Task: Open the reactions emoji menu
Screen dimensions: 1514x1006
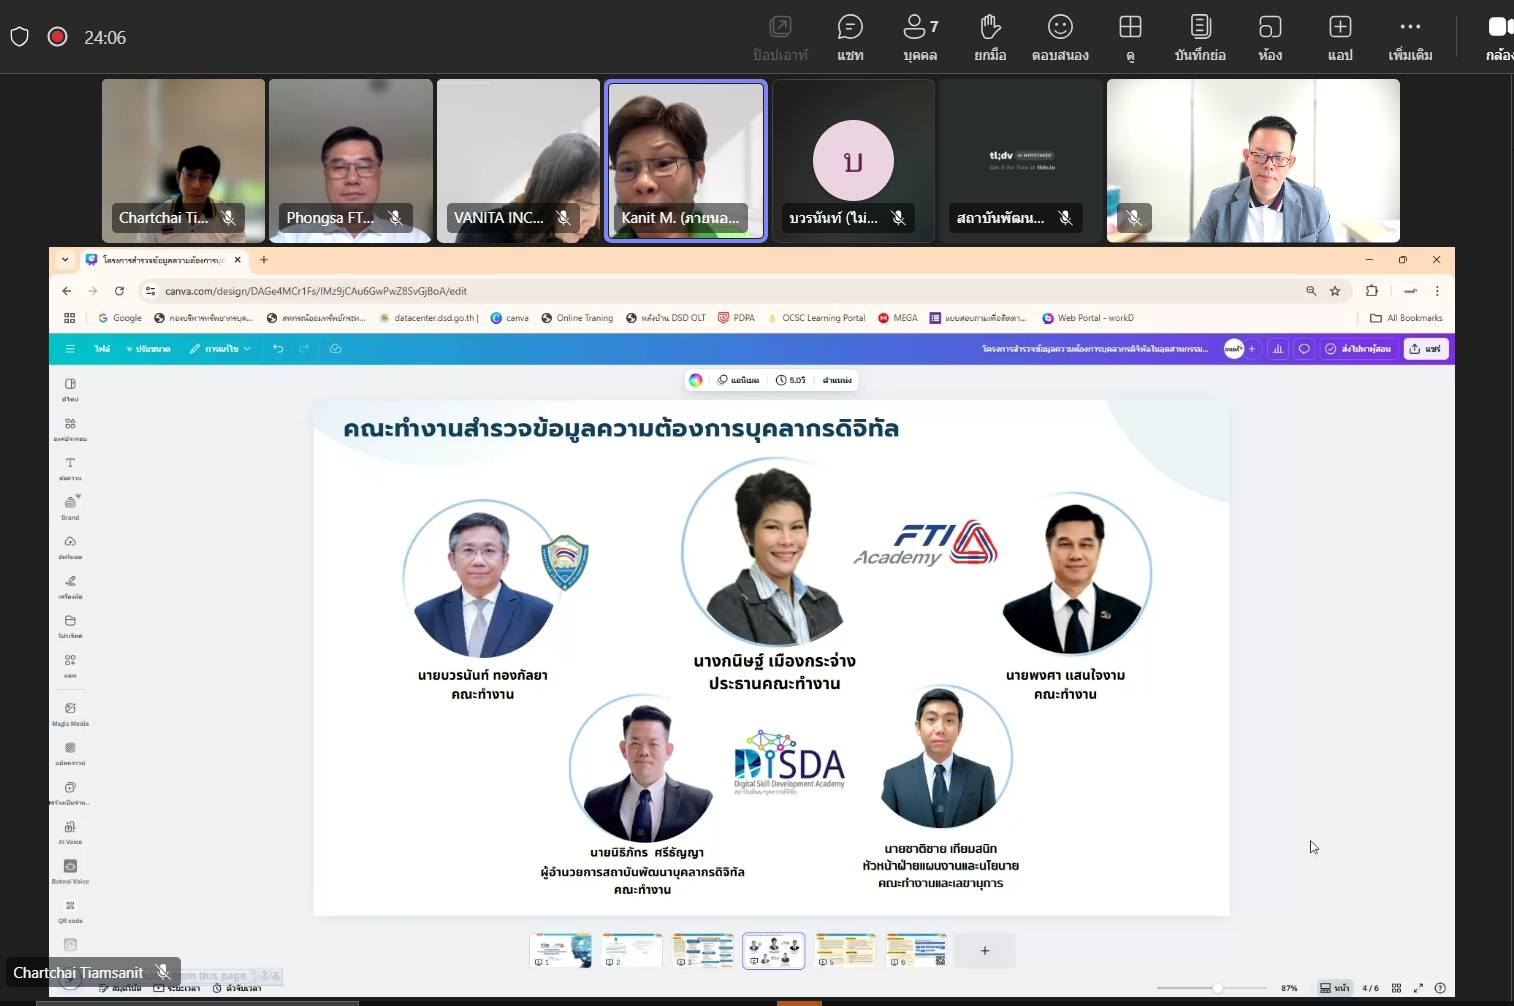Action: coord(1060,37)
